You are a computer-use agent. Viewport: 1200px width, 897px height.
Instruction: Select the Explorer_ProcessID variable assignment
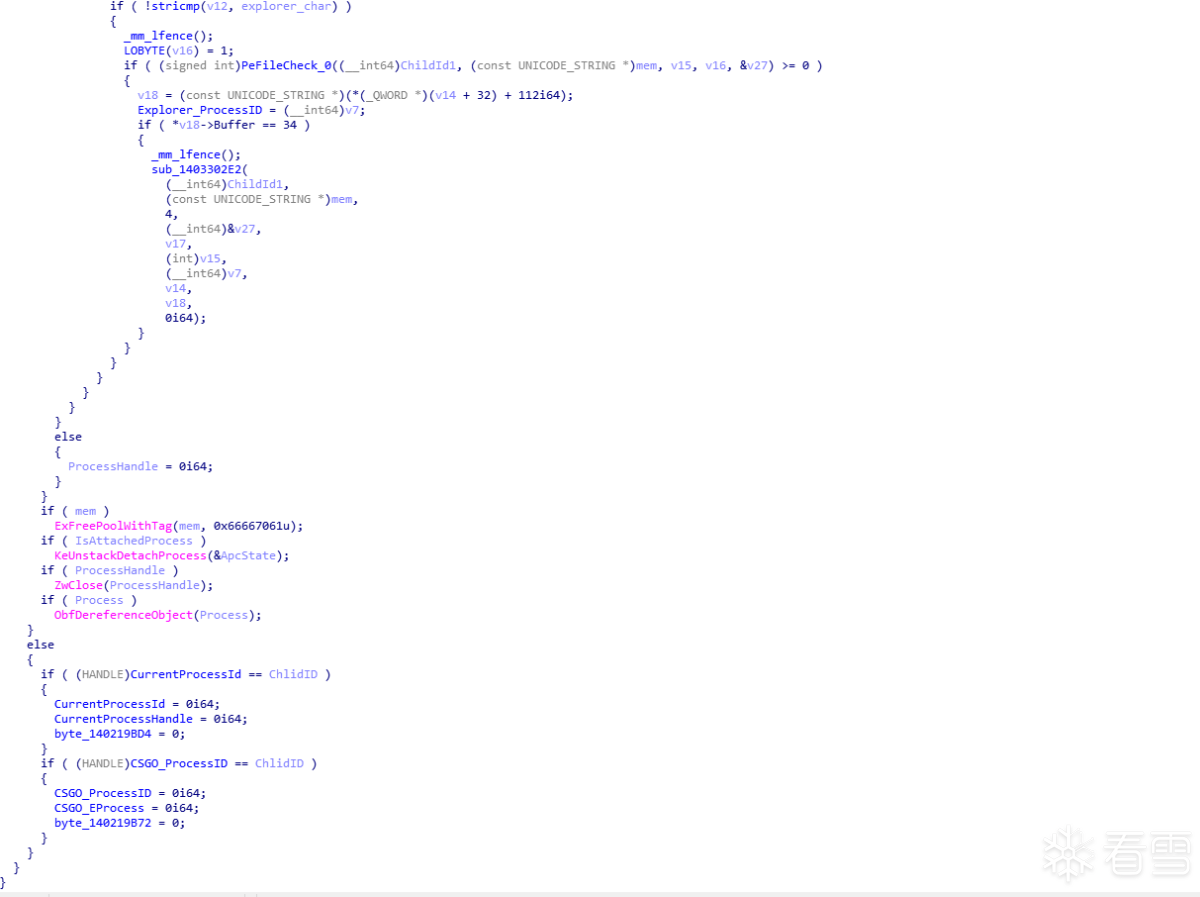(252, 110)
